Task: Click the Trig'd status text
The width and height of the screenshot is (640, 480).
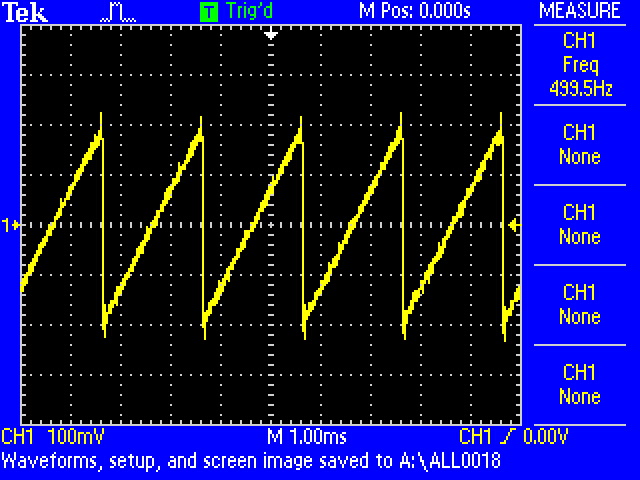Action: pos(250,12)
